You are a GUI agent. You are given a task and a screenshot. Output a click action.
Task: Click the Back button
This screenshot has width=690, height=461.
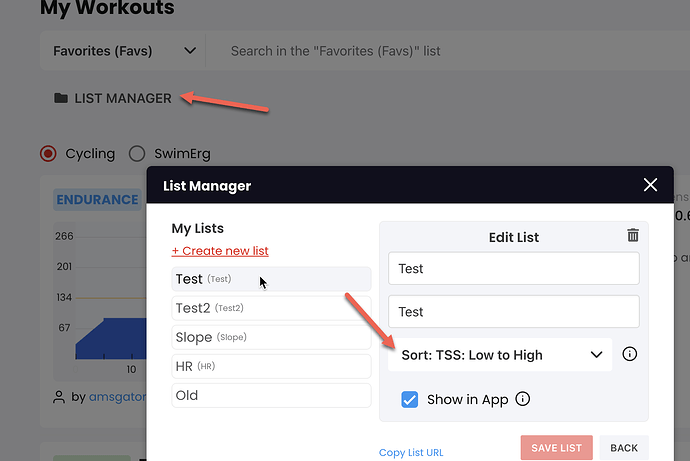click(x=624, y=448)
